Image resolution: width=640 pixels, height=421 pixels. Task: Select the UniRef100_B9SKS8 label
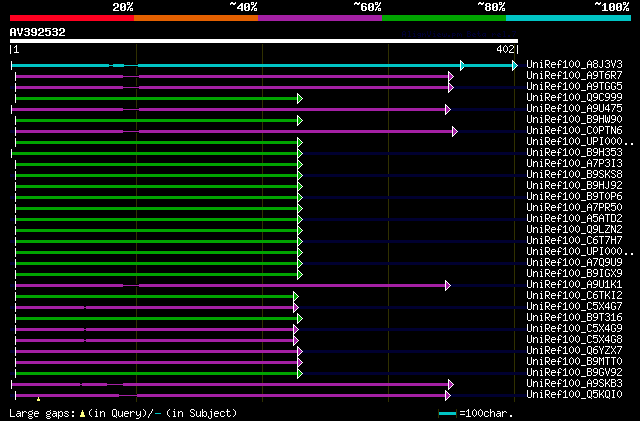coord(574,175)
